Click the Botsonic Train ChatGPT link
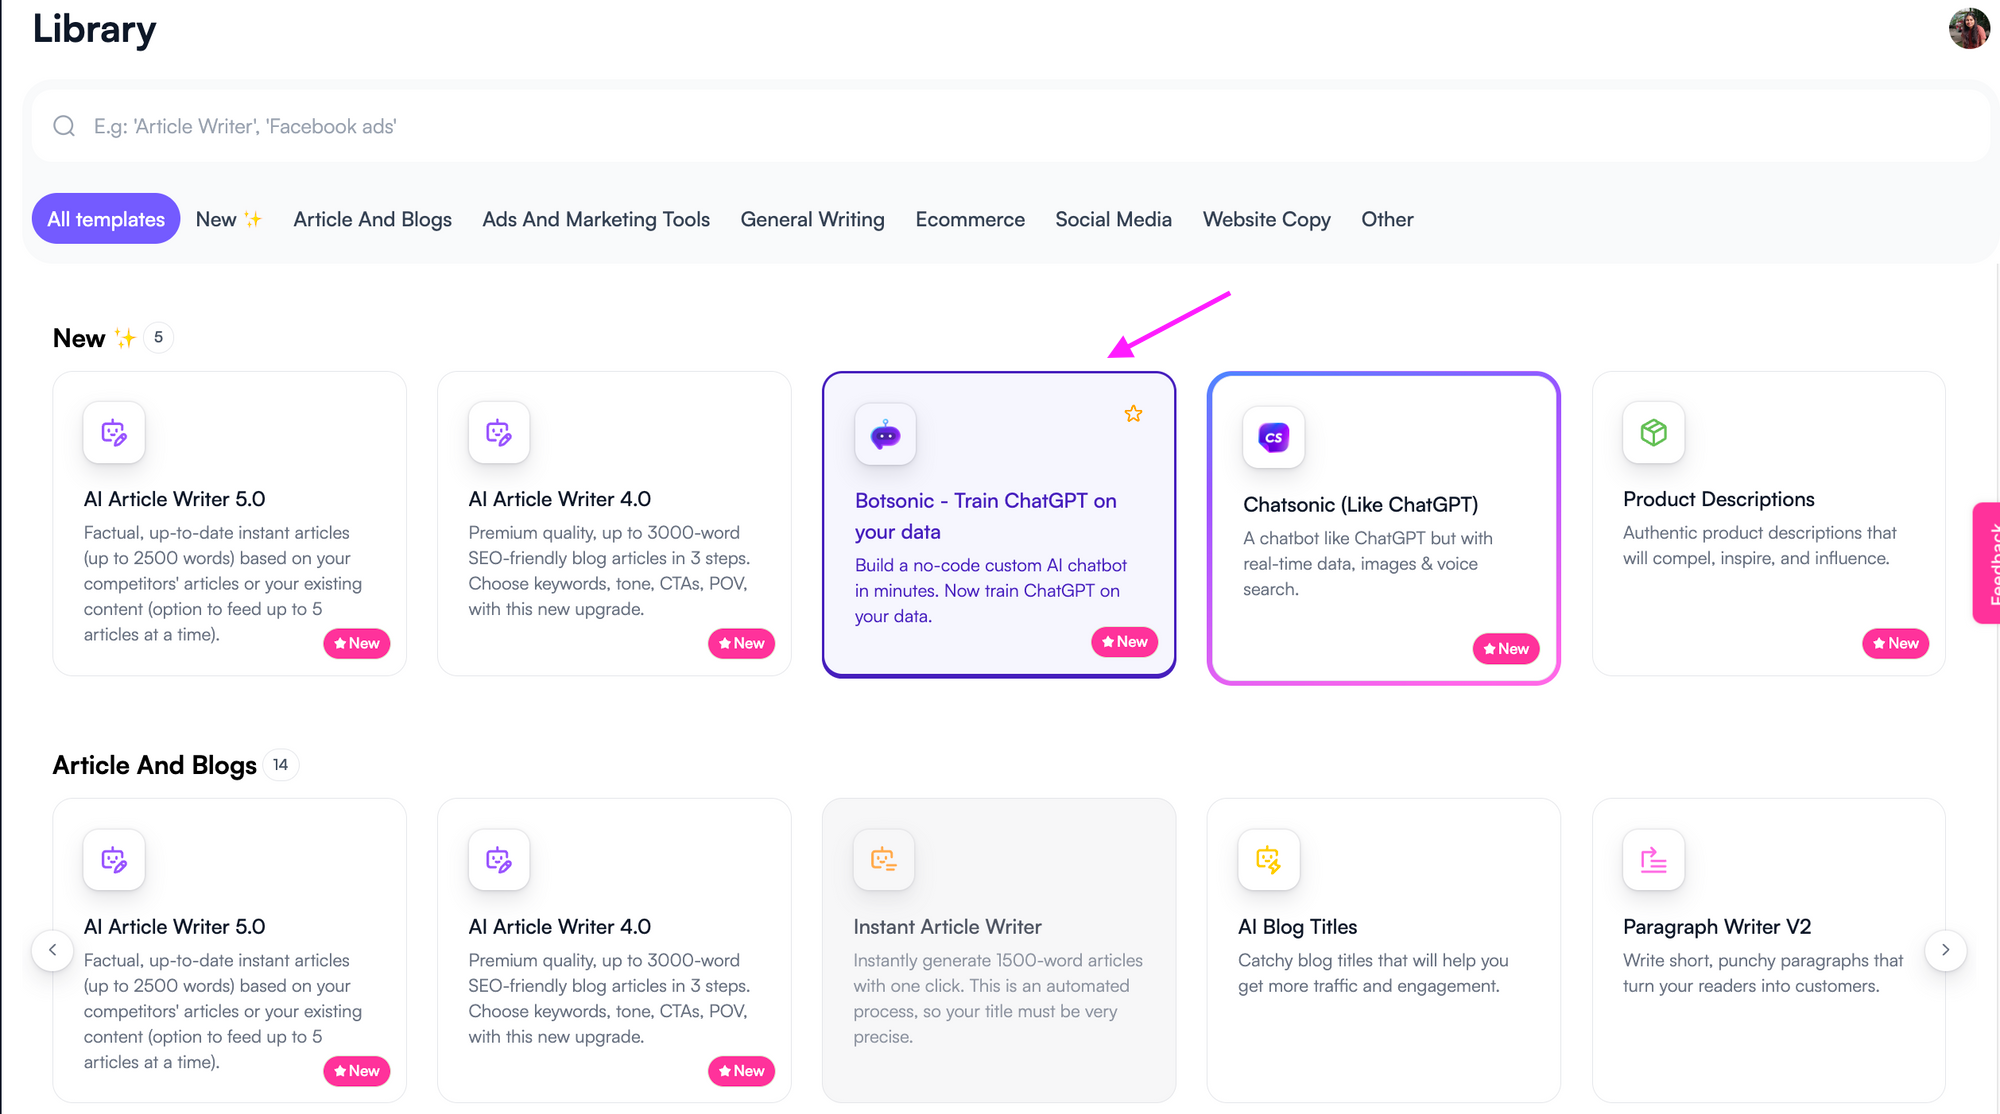Viewport: 2000px width, 1114px height. pos(988,512)
